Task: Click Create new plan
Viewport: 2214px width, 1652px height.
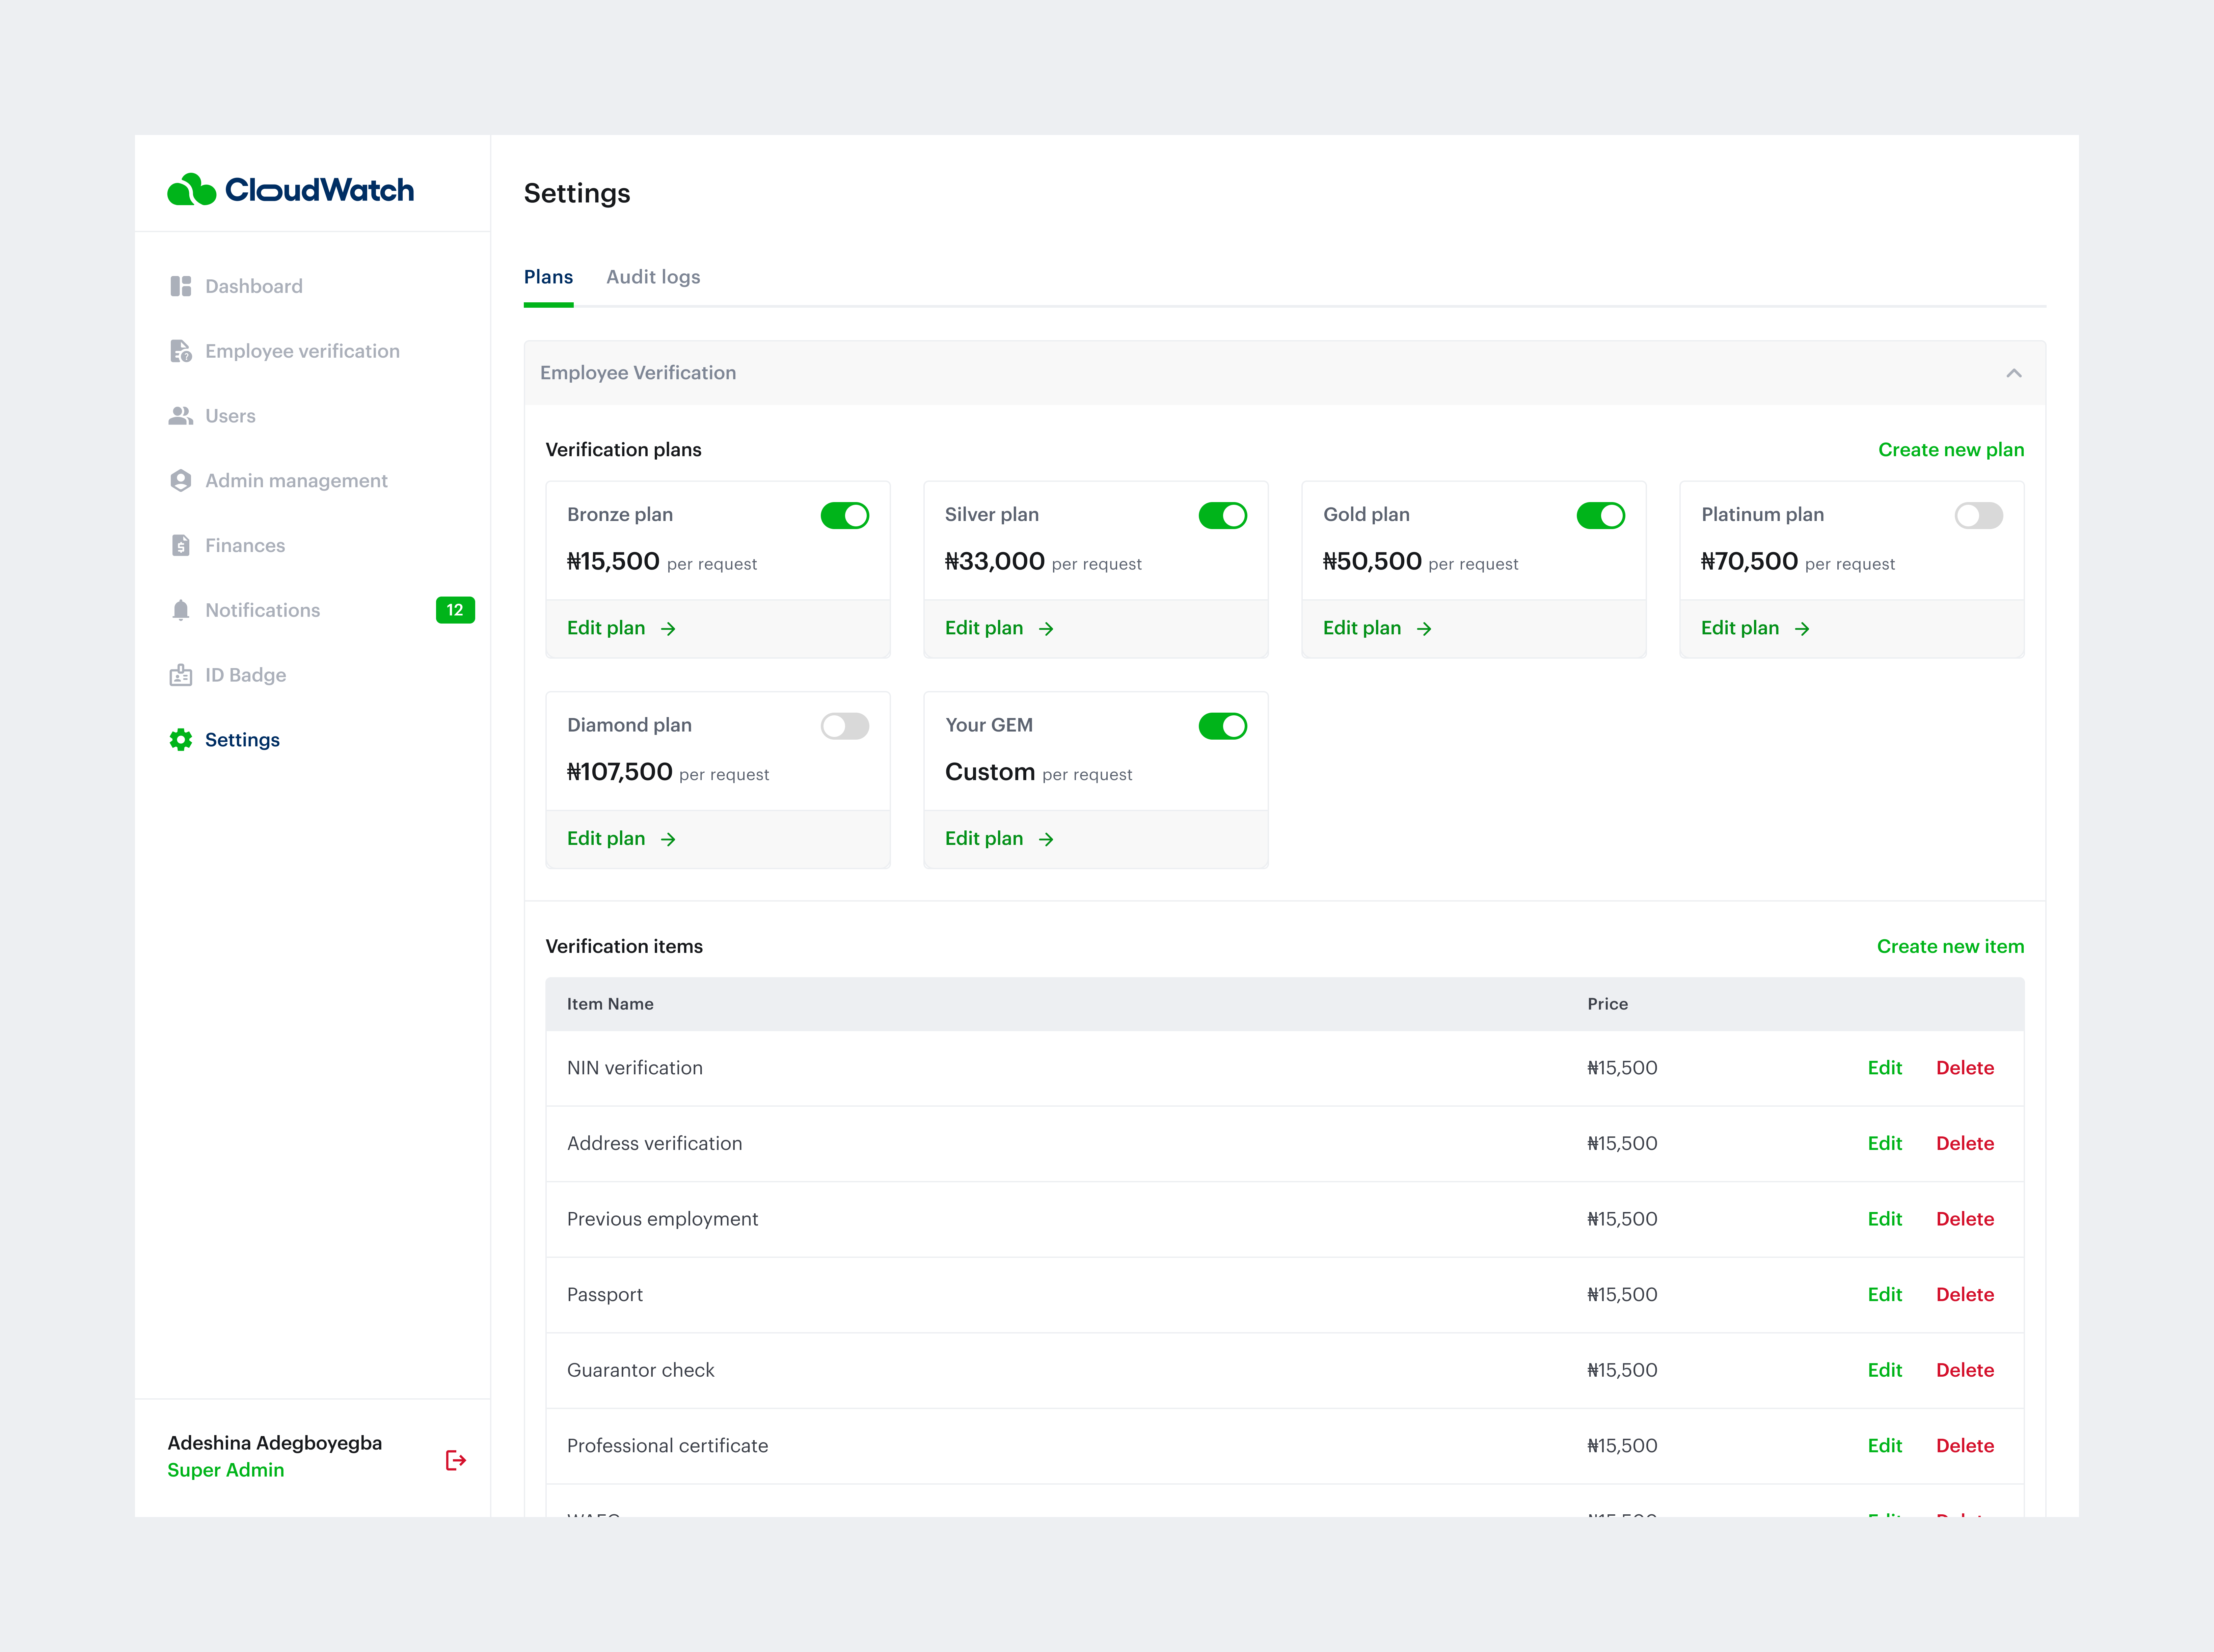Action: [x=1950, y=449]
